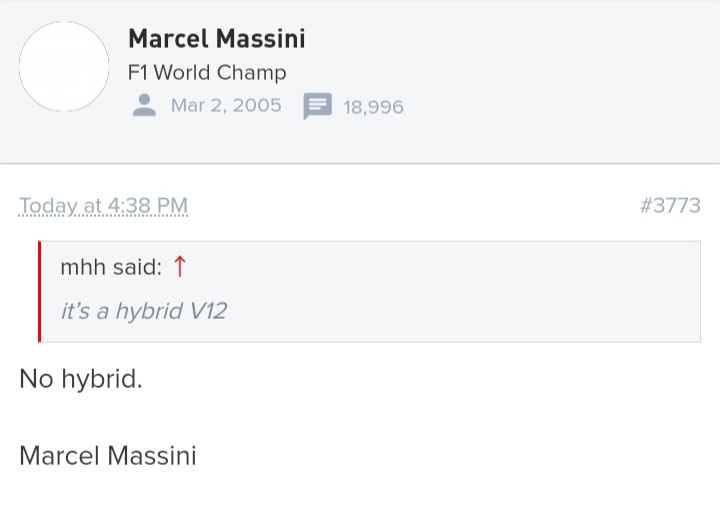Select the Mar 2, 2005 join date
The height and width of the screenshot is (514, 720).
pos(226,106)
